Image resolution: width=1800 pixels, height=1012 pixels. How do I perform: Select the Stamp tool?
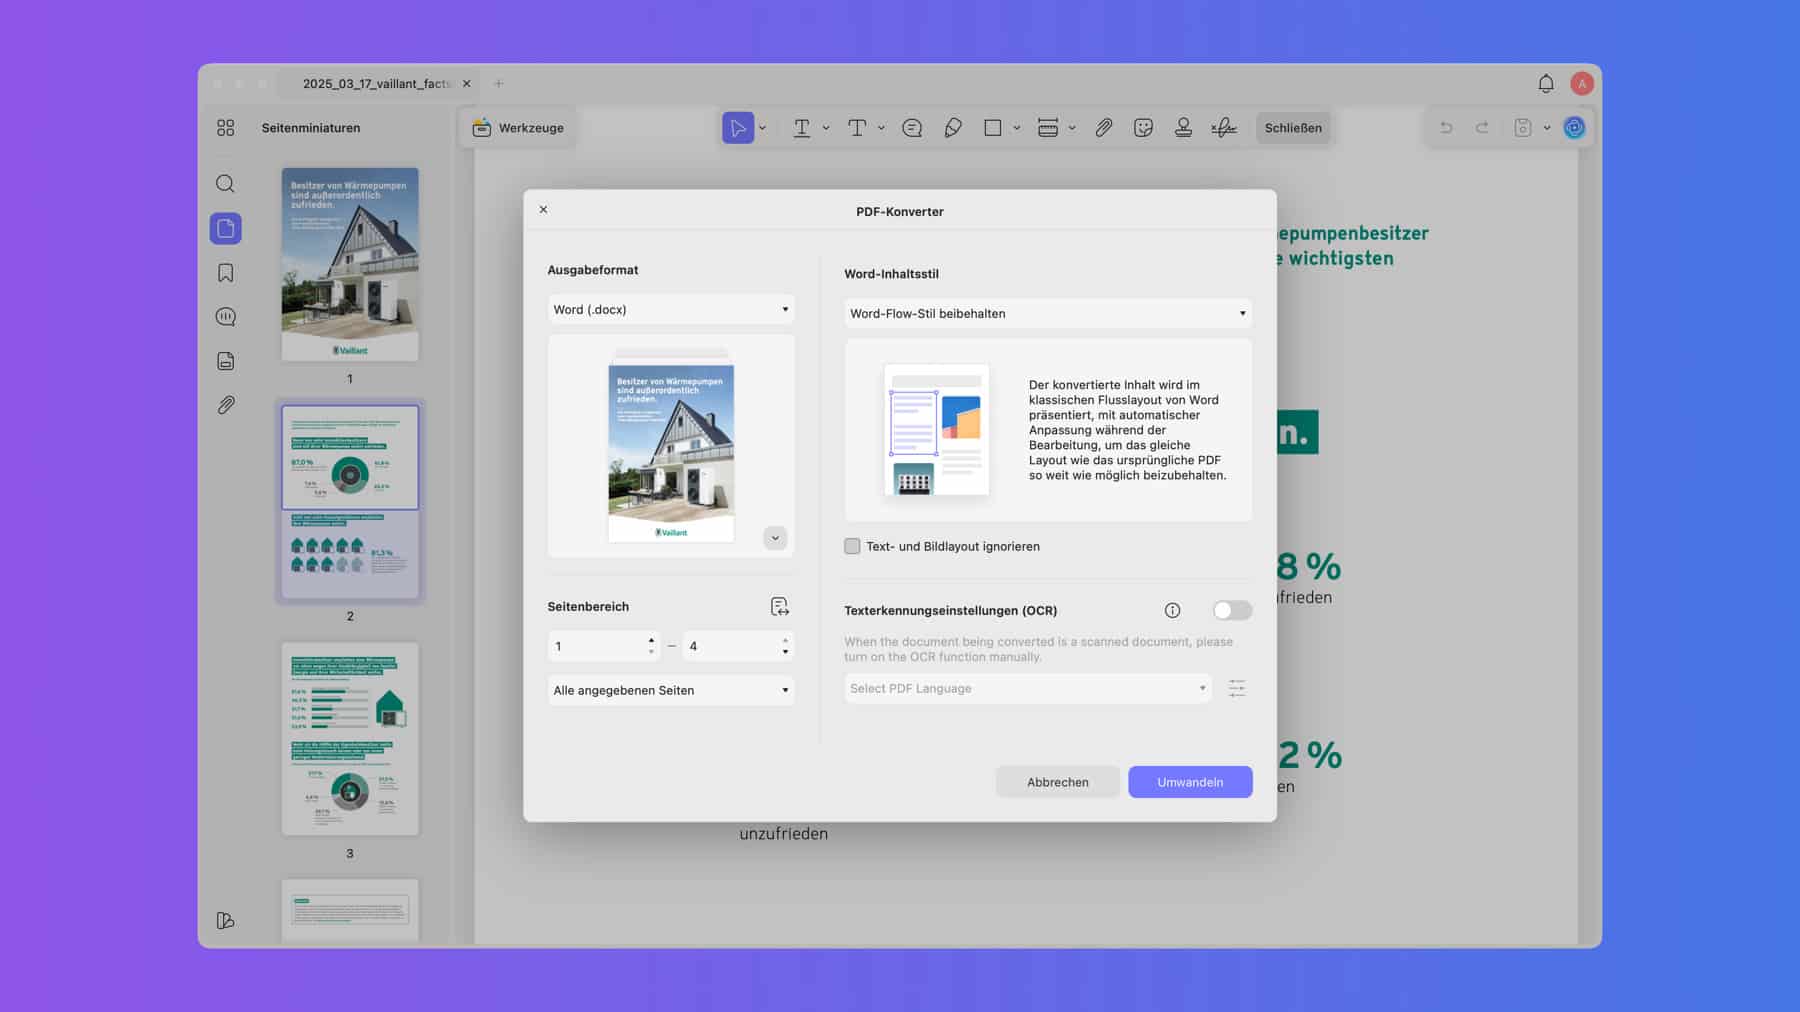point(1184,127)
